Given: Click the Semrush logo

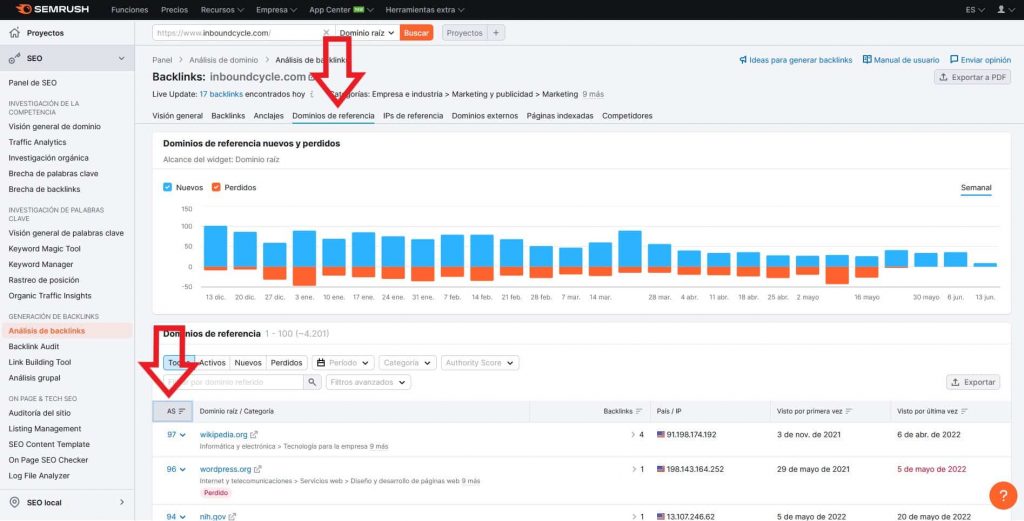Looking at the screenshot, I should coord(51,9).
